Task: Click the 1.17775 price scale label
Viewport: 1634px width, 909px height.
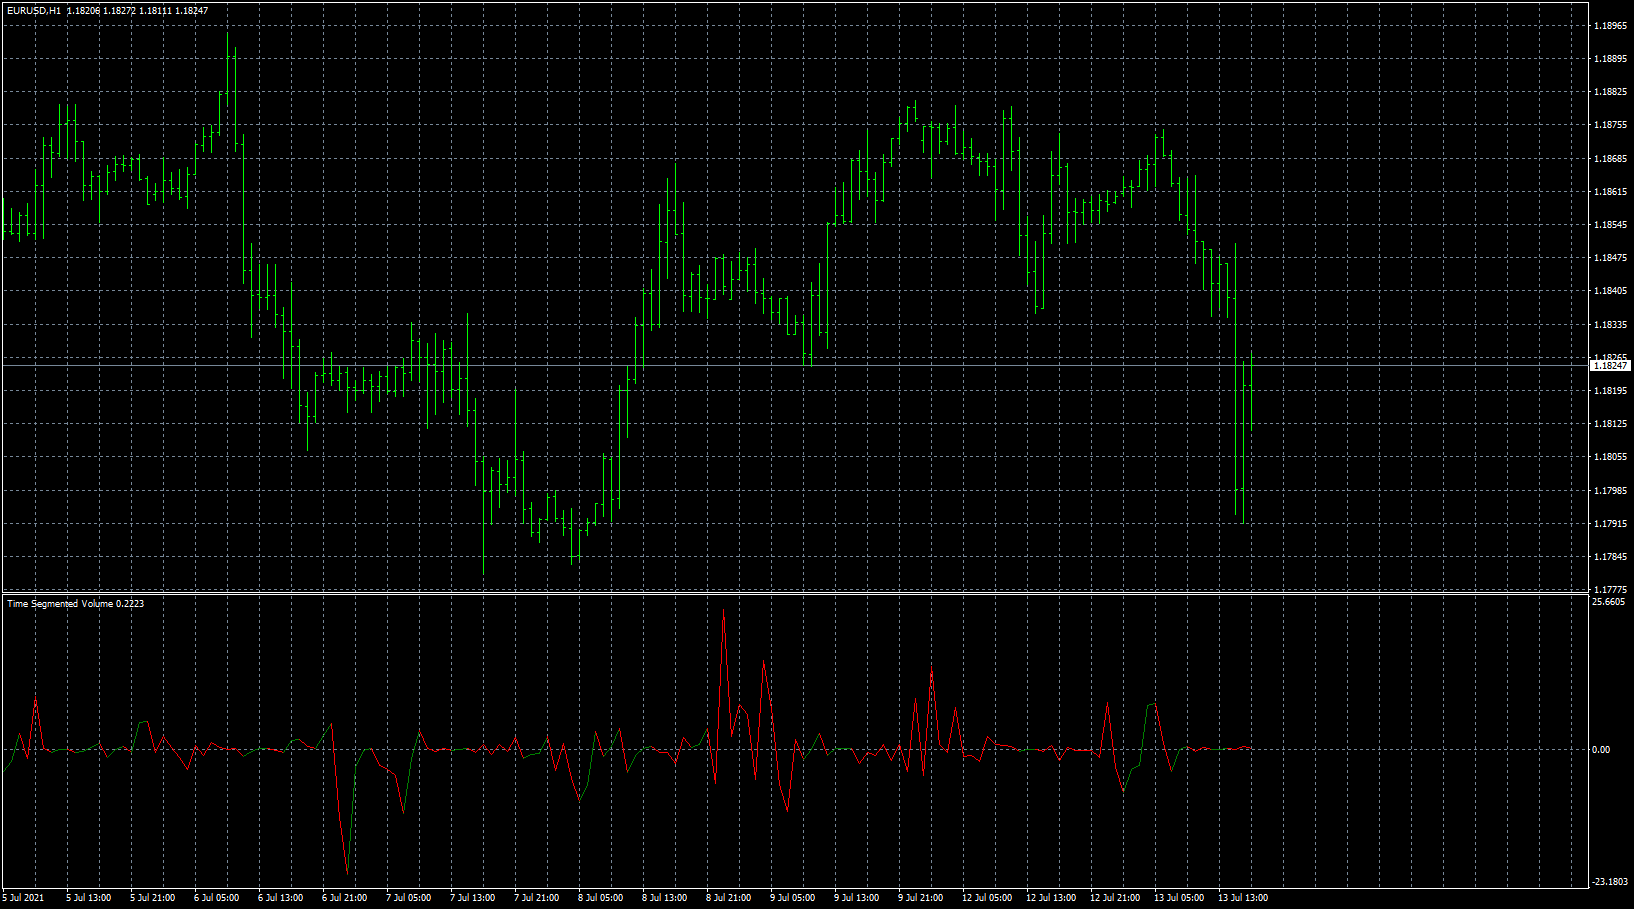Action: (x=1610, y=590)
